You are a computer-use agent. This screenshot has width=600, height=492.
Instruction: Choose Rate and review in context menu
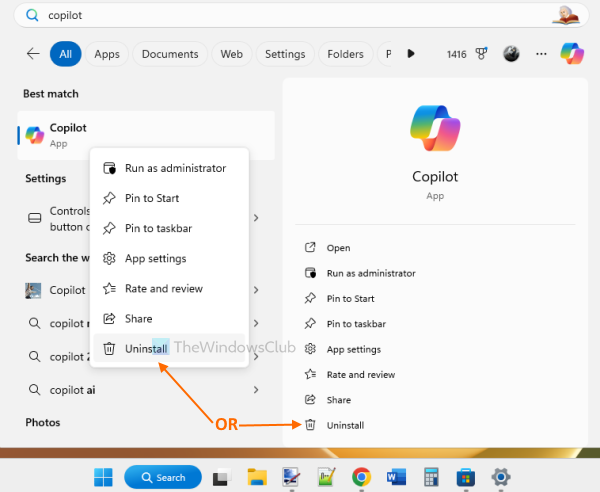tap(169, 288)
